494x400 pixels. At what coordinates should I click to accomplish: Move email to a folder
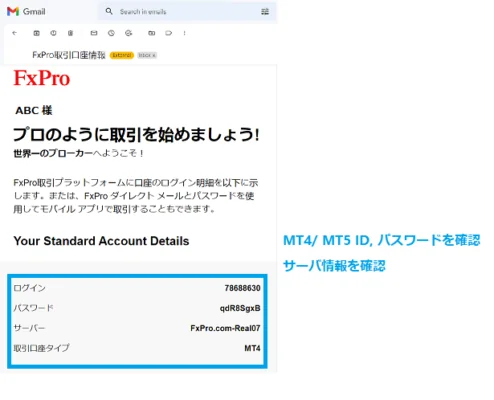click(x=152, y=33)
